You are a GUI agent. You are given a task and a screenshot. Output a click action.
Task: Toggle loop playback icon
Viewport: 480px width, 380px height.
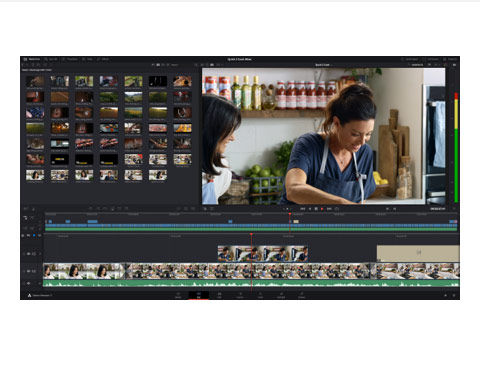tap(337, 209)
